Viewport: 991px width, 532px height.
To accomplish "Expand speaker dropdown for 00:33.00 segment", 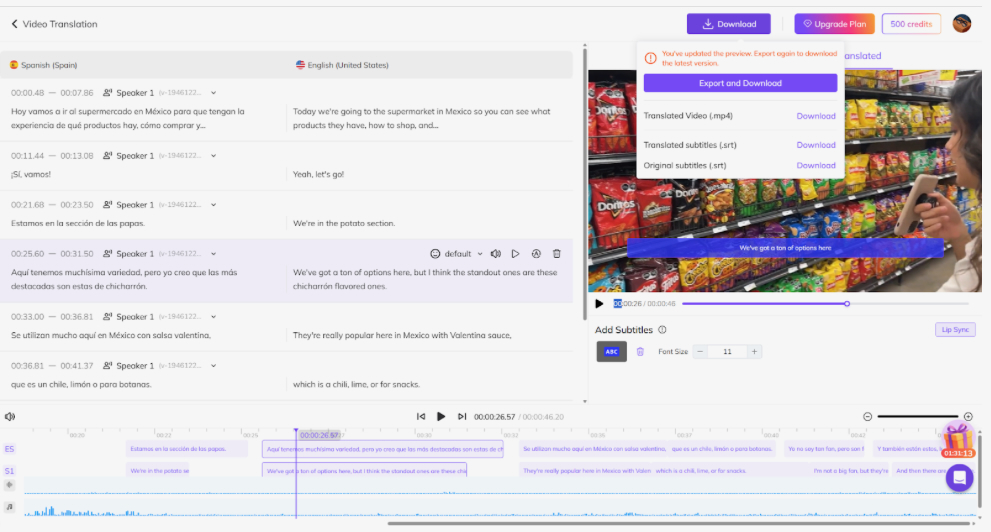I will pyautogui.click(x=214, y=317).
